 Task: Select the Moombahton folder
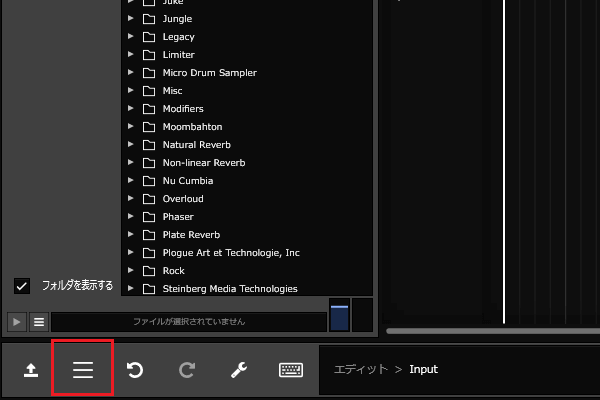(x=192, y=127)
